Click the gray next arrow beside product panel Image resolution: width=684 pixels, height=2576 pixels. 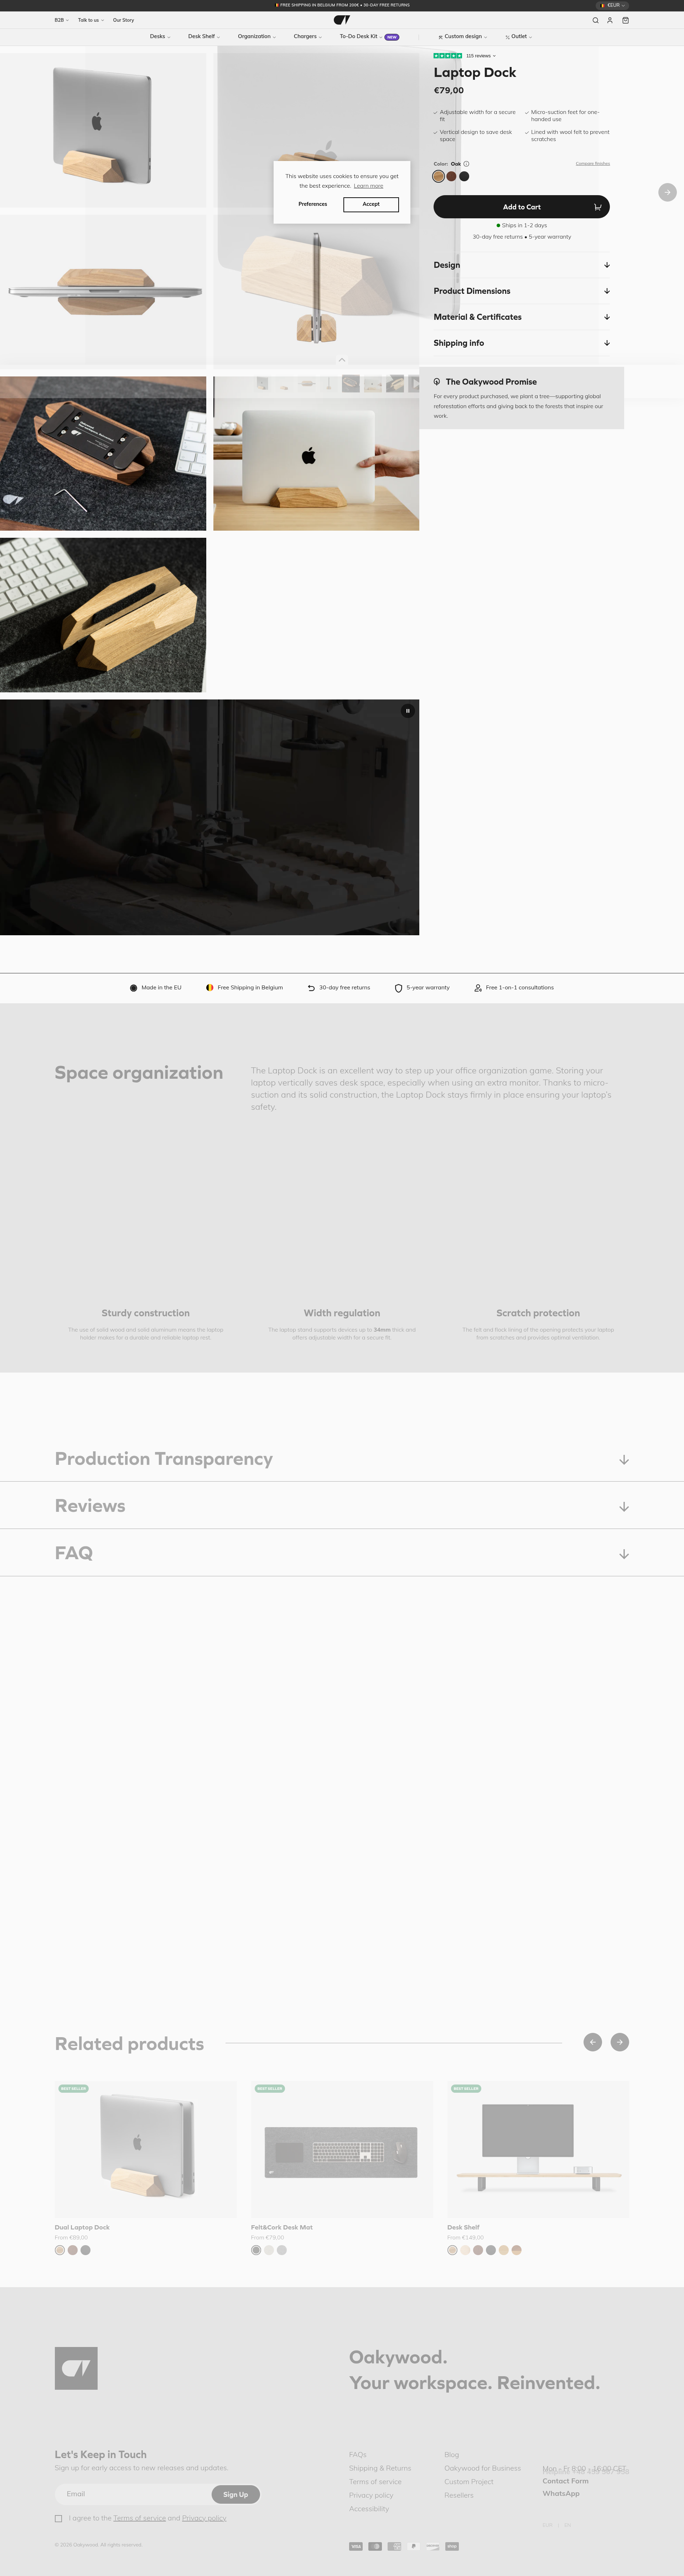[x=667, y=192]
